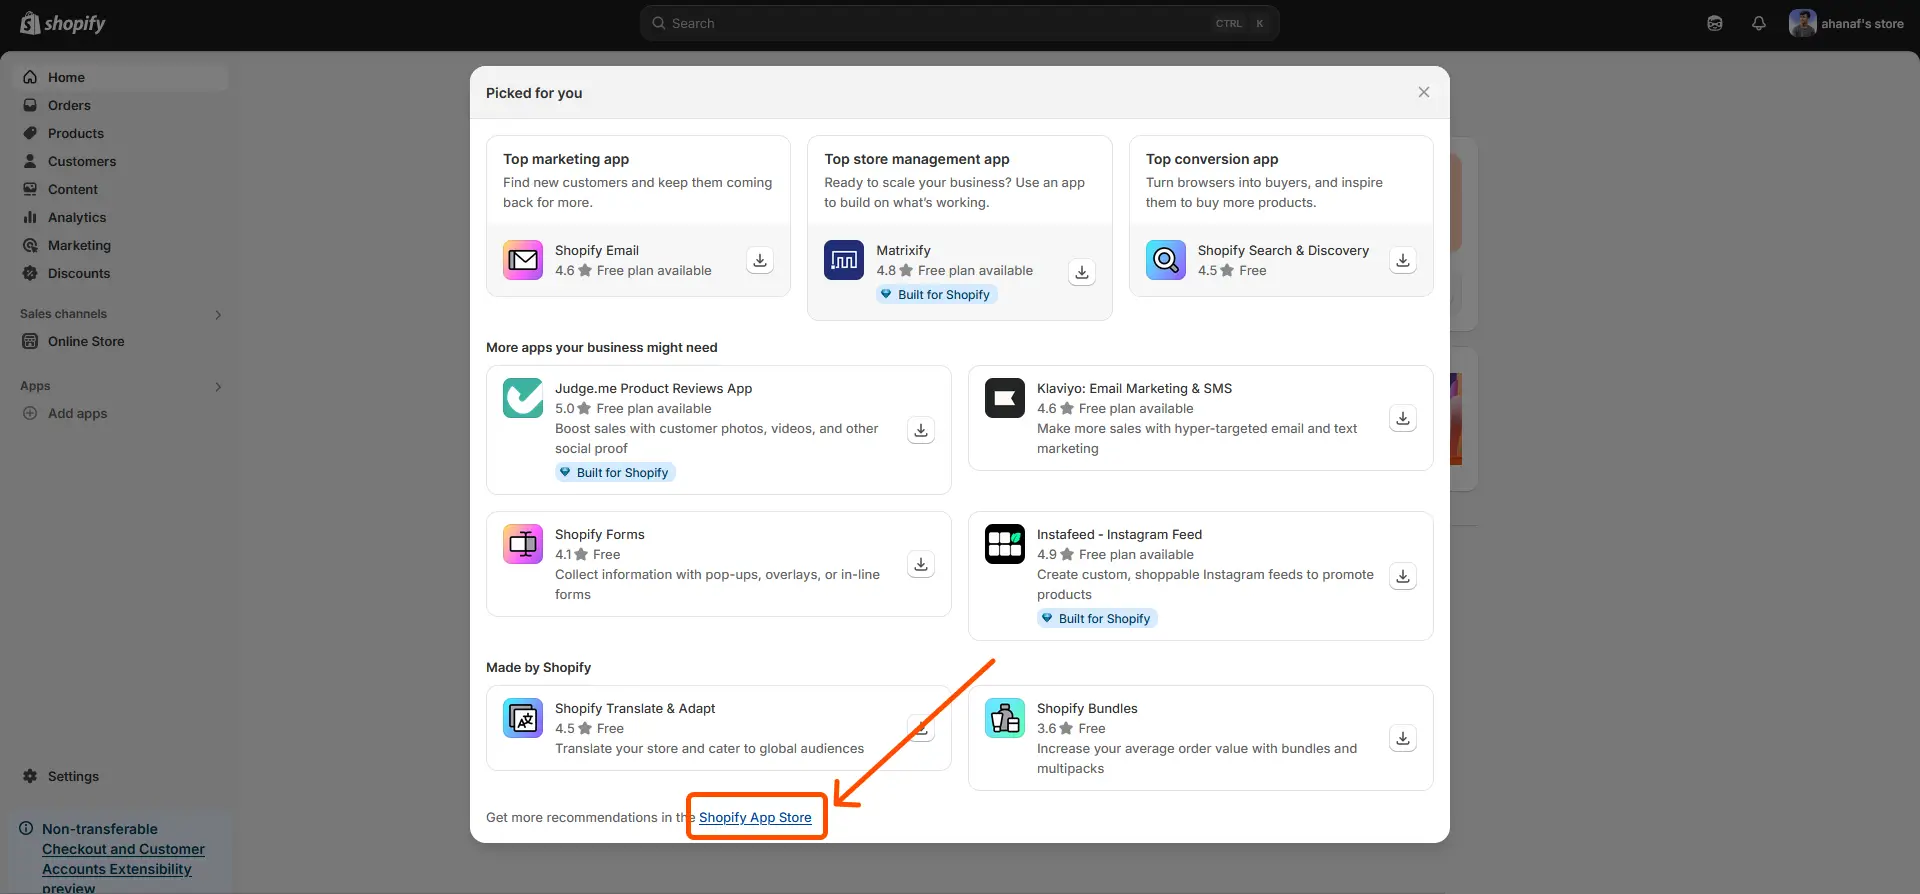Screen dimensions: 1920x894
Task: Click Built for Shopify badge under Judge.me
Action: [616, 472]
